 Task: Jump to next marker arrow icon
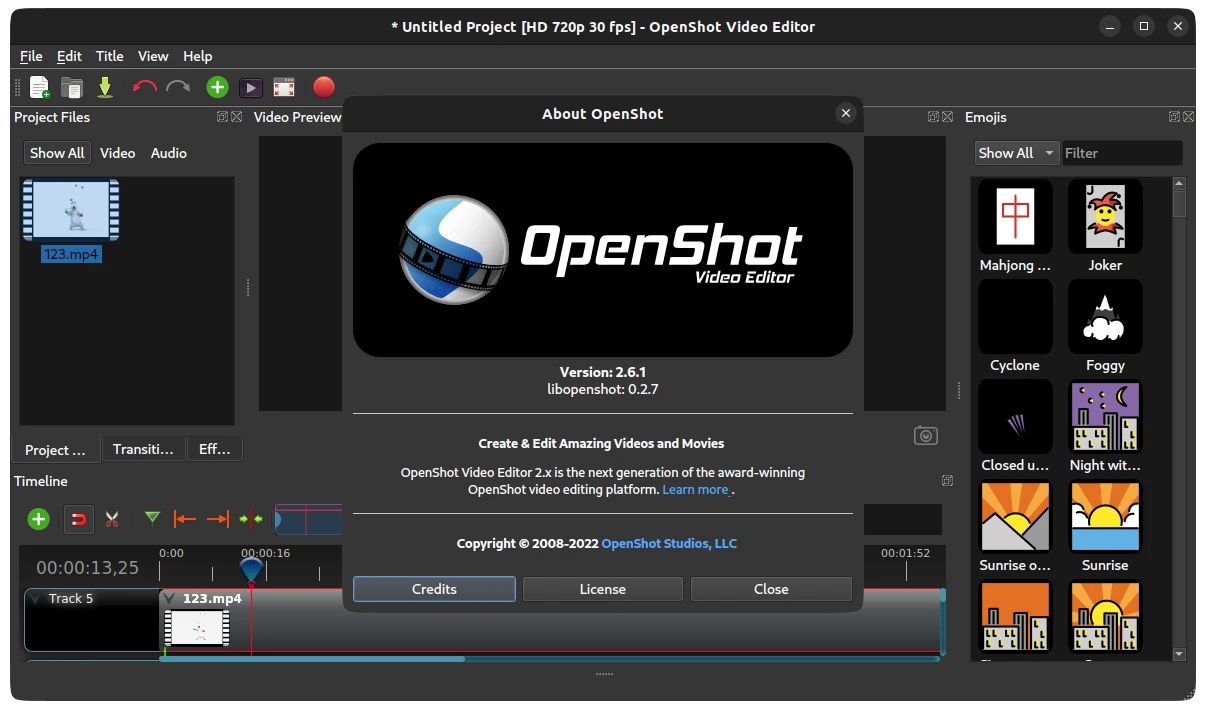pyautogui.click(x=217, y=519)
